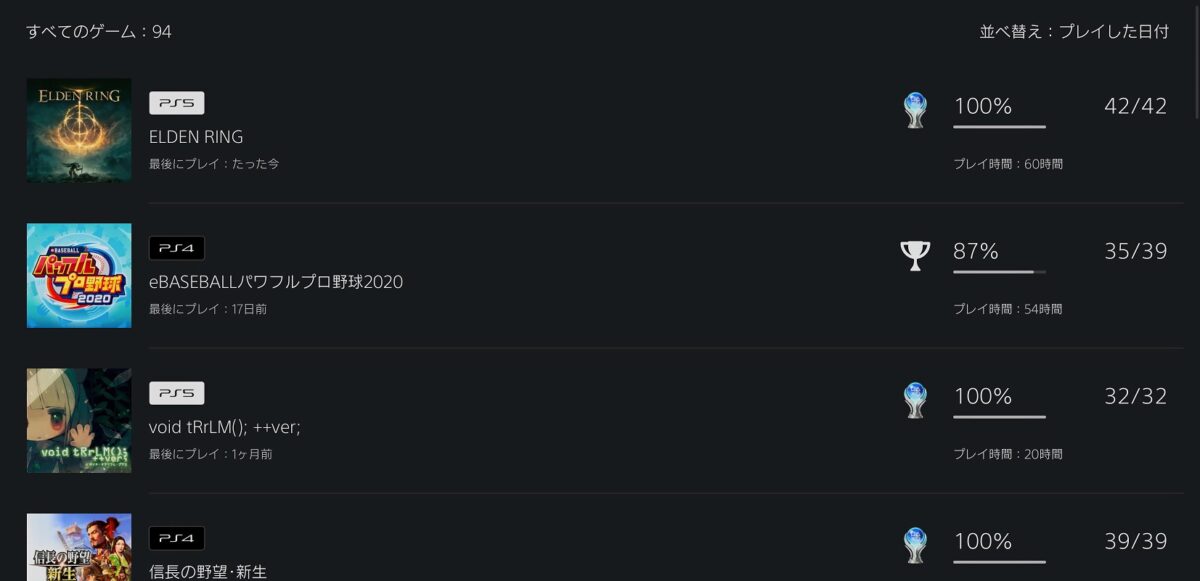Select the eBASEBALLパワフルプロ野球2020 title
The image size is (1200, 581).
[x=276, y=282]
